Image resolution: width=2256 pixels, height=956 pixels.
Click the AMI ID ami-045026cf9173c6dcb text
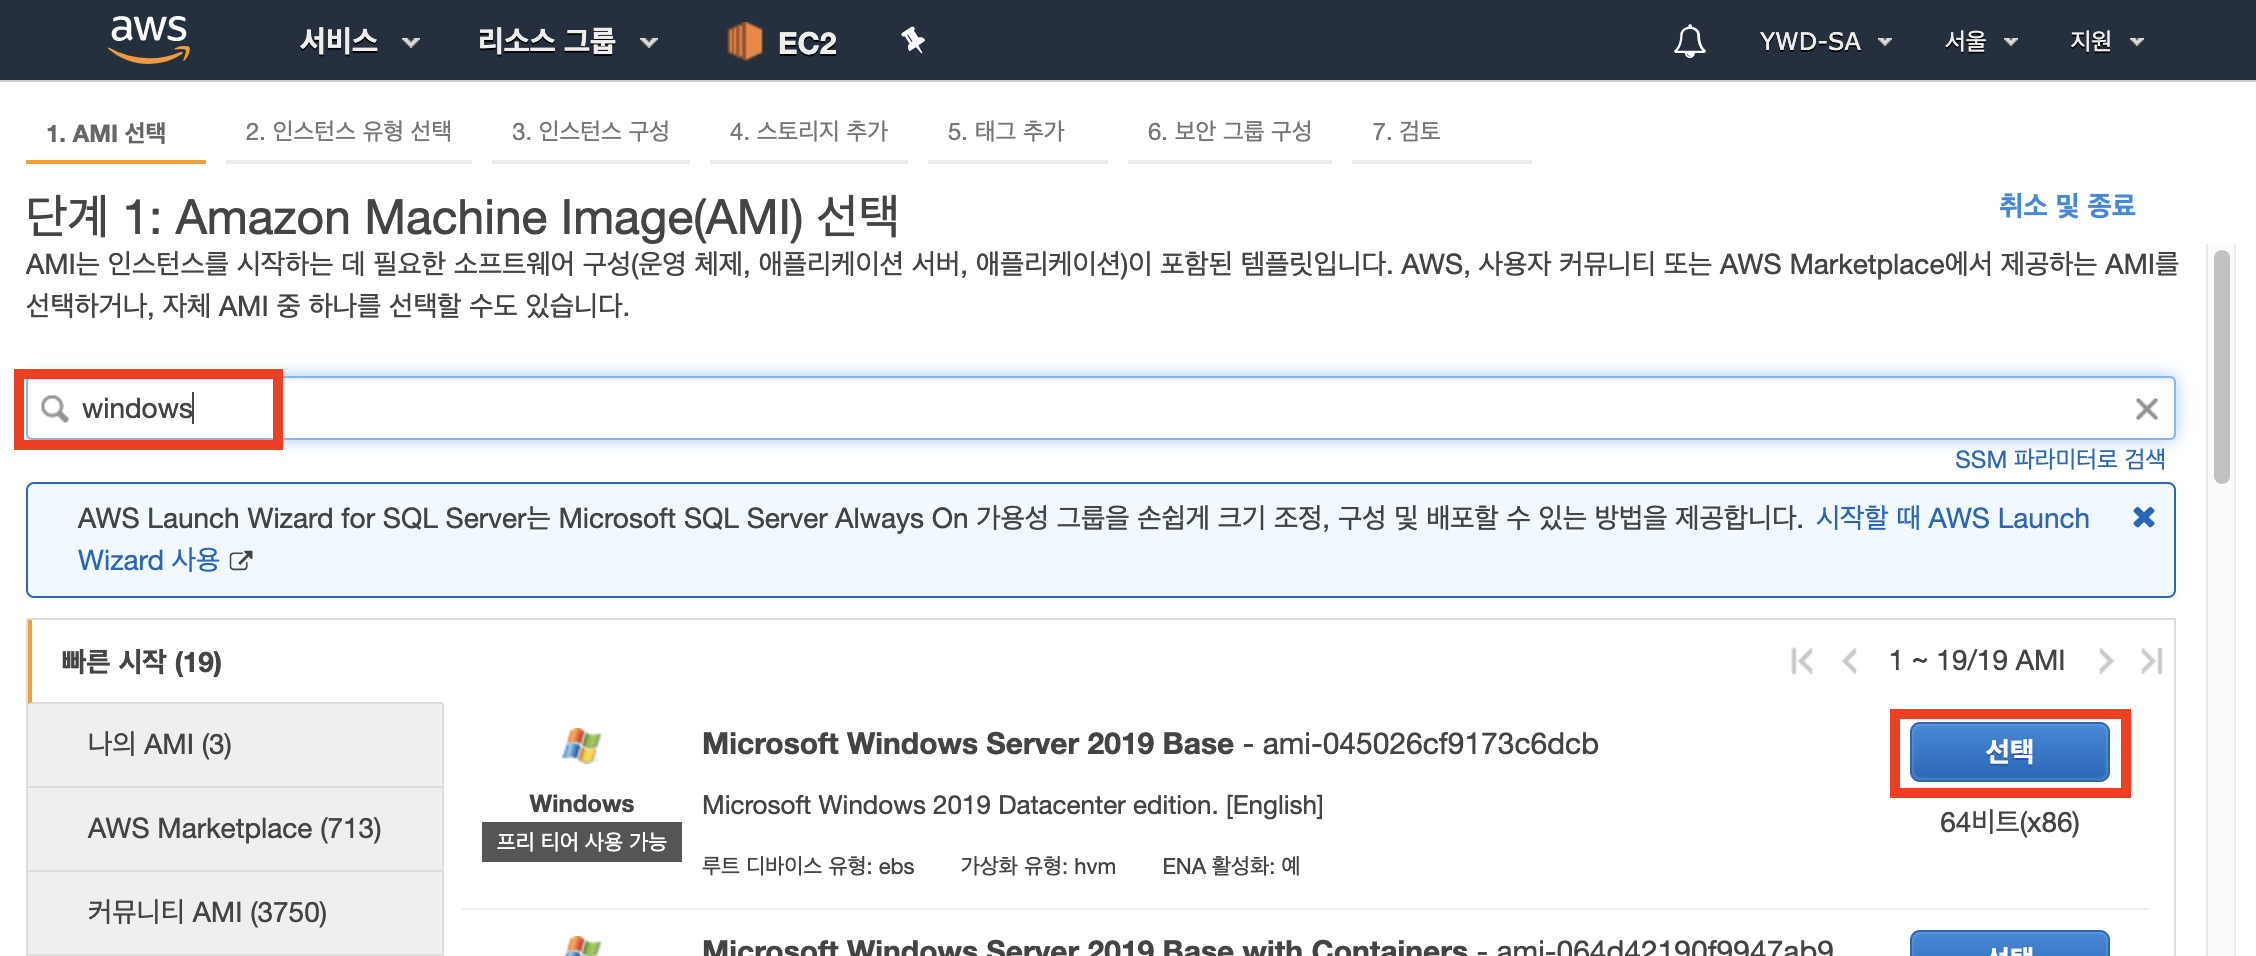pyautogui.click(x=1430, y=744)
